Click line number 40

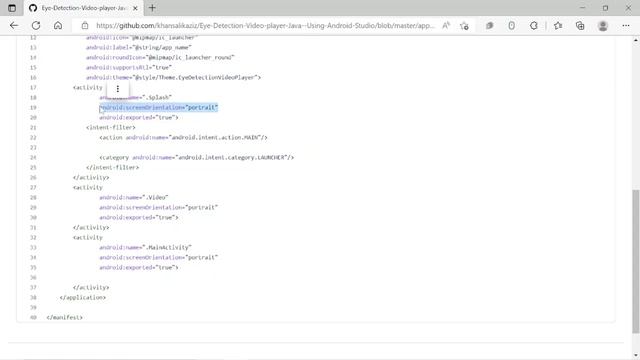[x=33, y=317]
